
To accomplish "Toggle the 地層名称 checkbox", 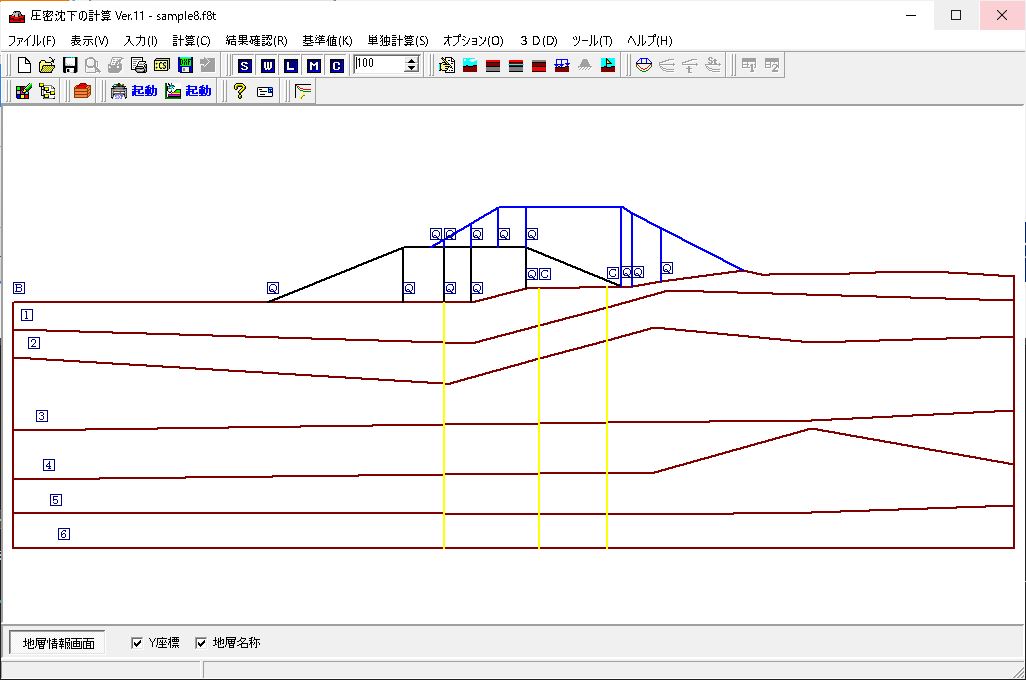I will coord(201,643).
